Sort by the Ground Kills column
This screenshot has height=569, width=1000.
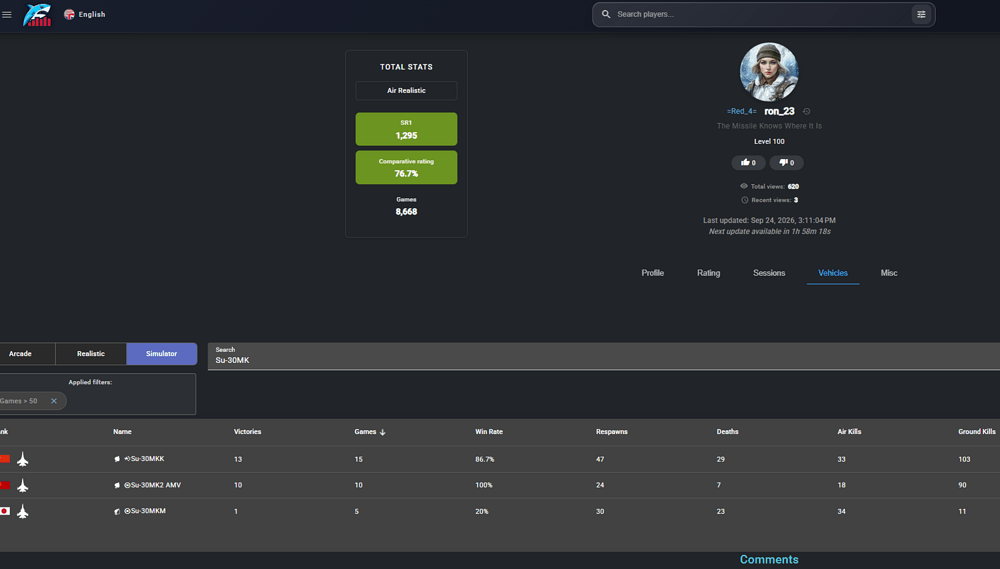(x=976, y=432)
